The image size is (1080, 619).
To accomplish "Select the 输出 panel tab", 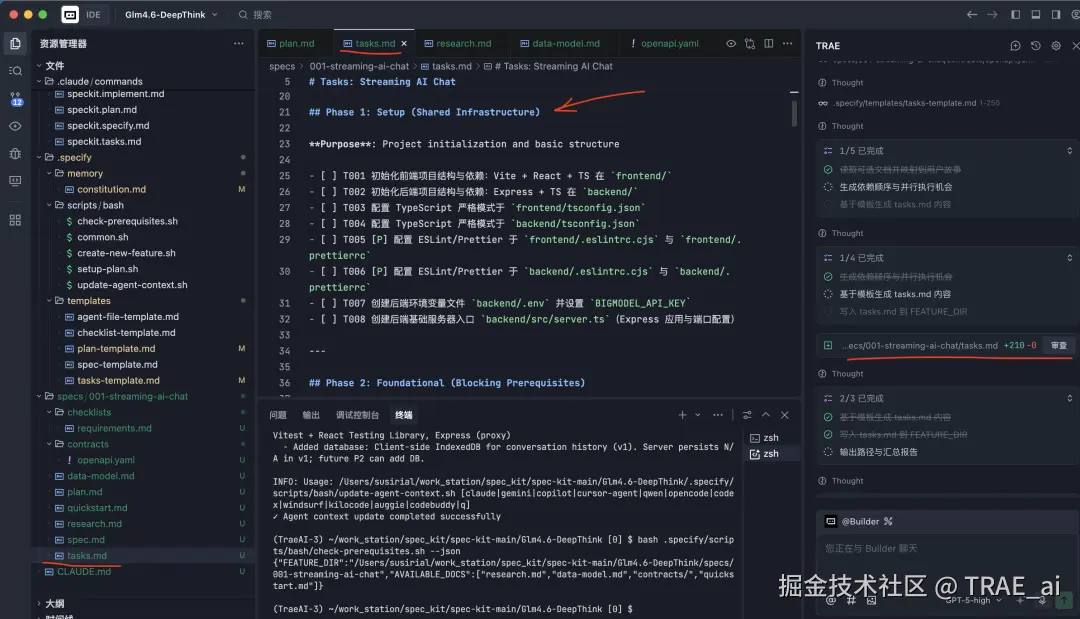I will coord(311,415).
